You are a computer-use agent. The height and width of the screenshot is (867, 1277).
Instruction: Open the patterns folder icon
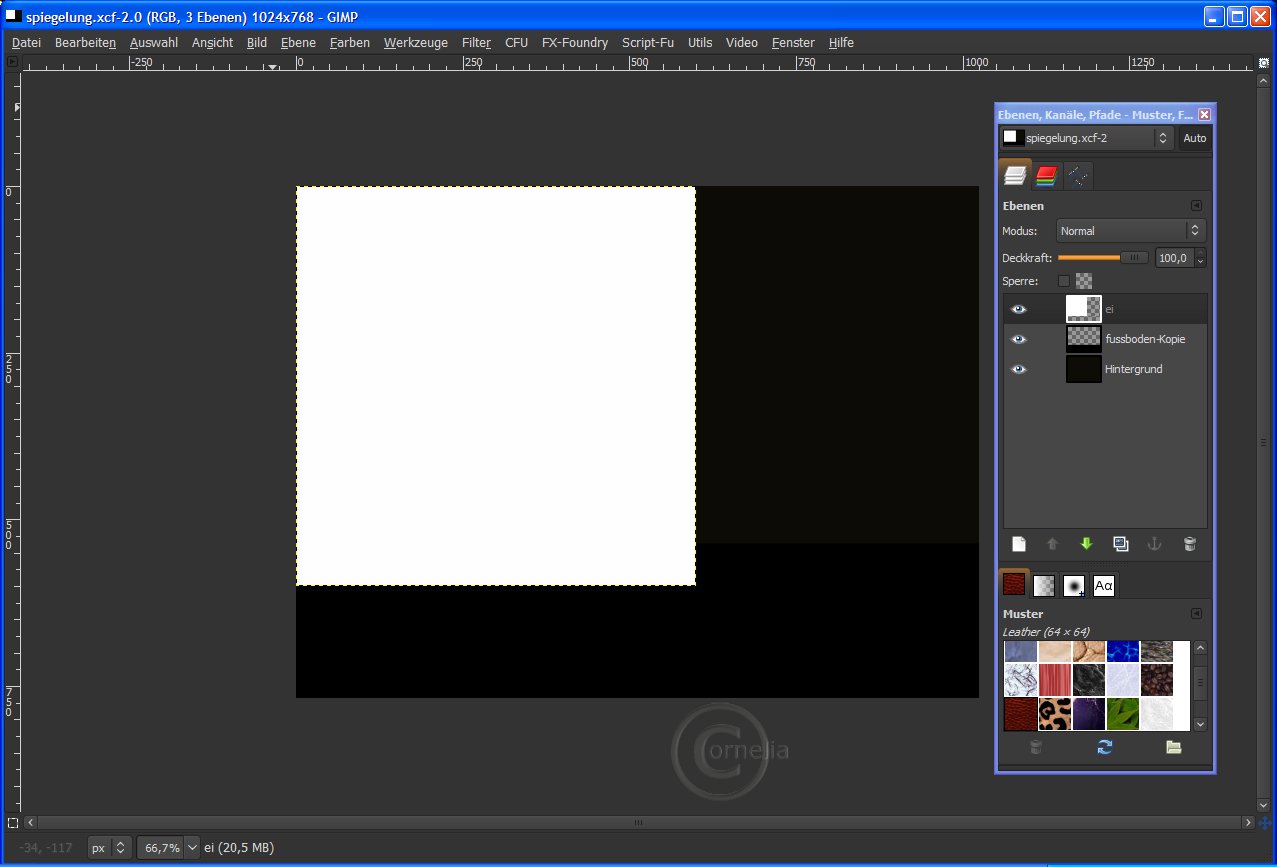1173,747
